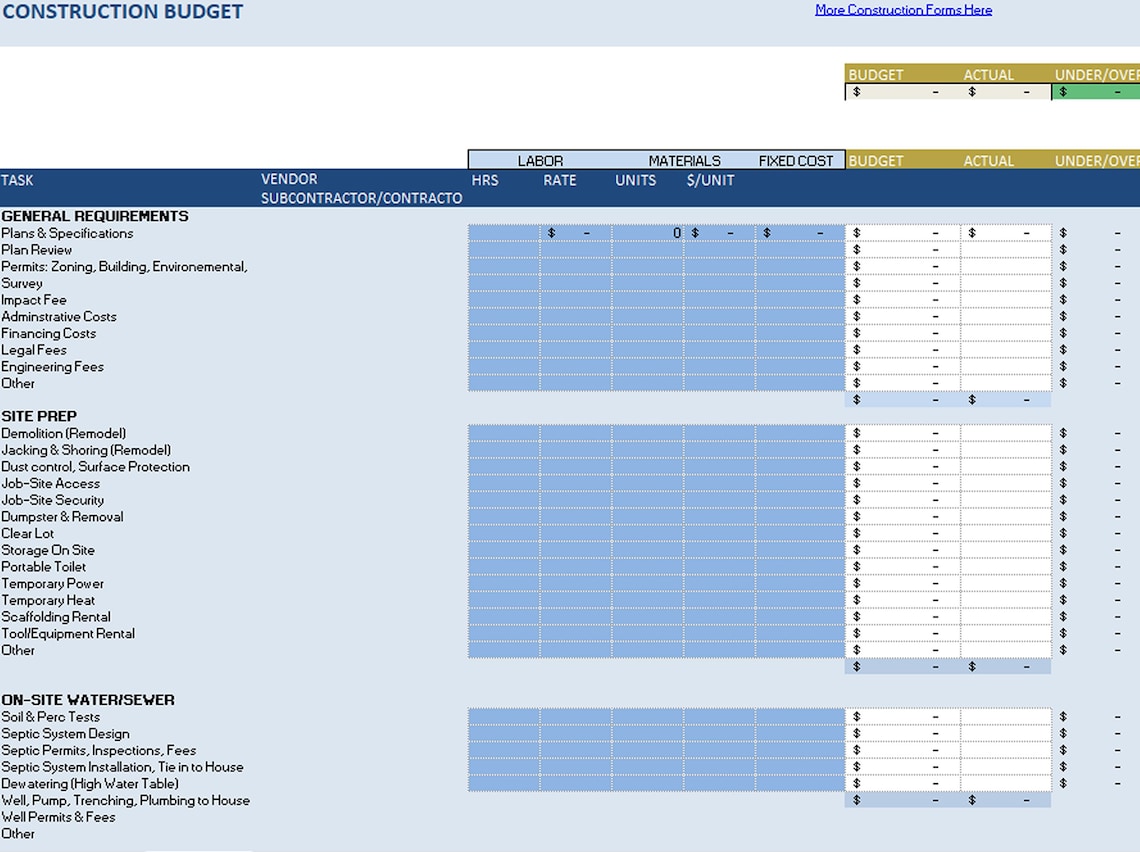
Task: Select the vendor cell for Plan Review
Action: point(360,249)
